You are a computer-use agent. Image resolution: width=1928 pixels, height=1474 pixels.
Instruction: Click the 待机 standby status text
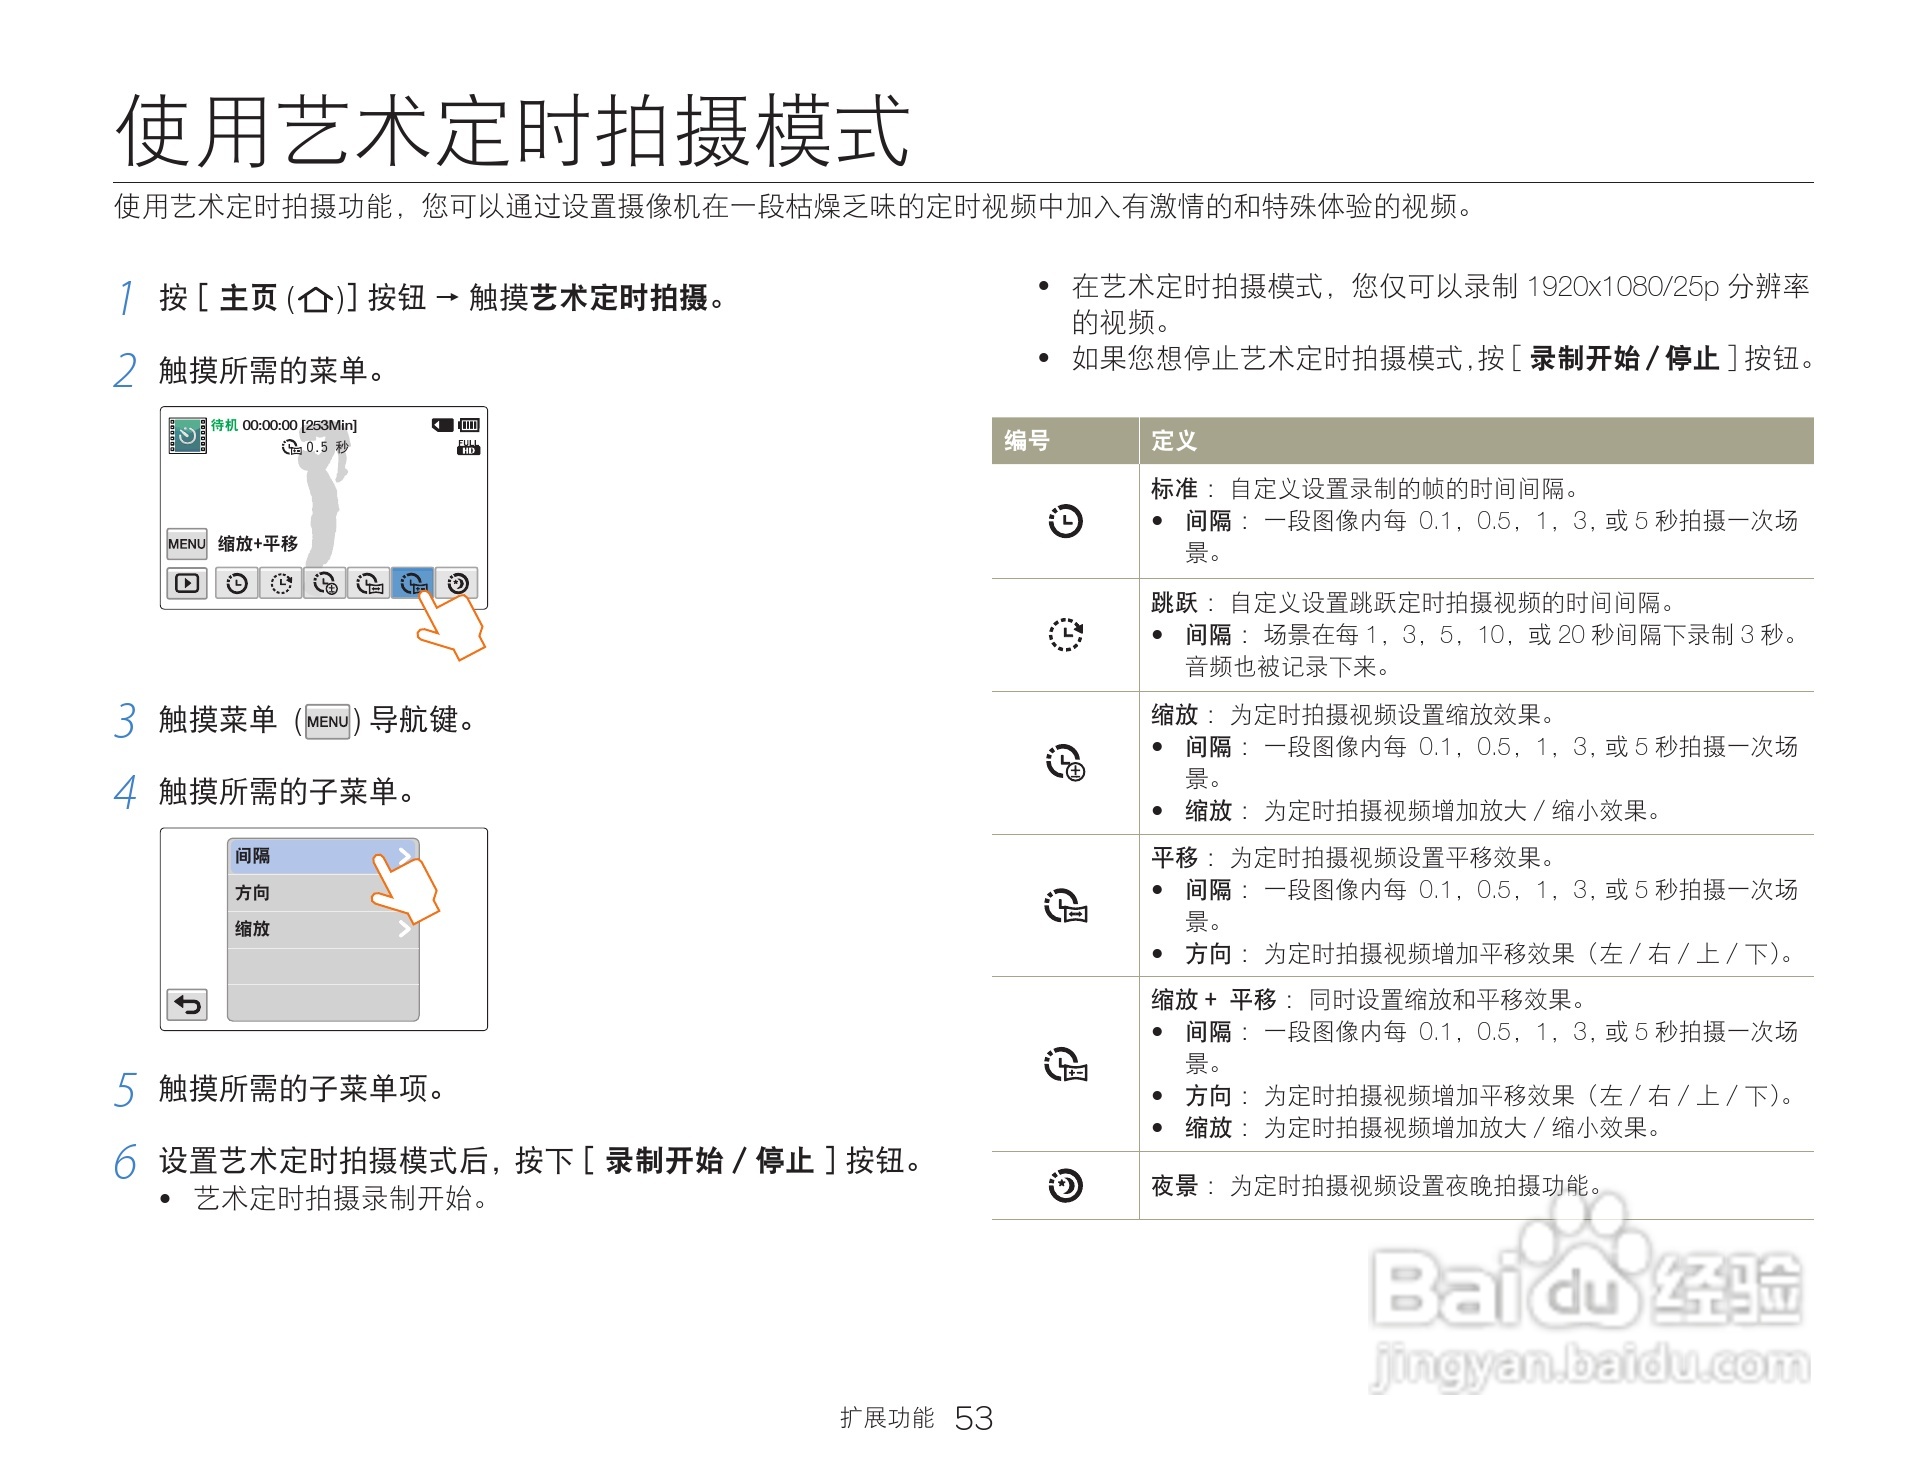[224, 425]
